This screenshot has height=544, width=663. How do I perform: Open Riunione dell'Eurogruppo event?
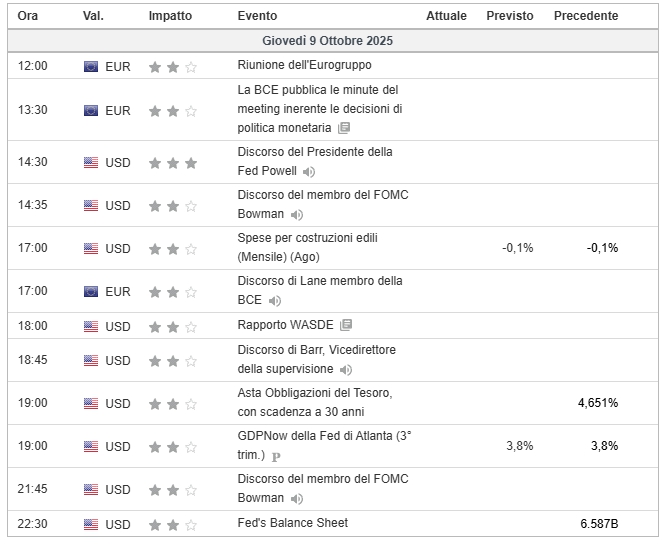(x=304, y=66)
